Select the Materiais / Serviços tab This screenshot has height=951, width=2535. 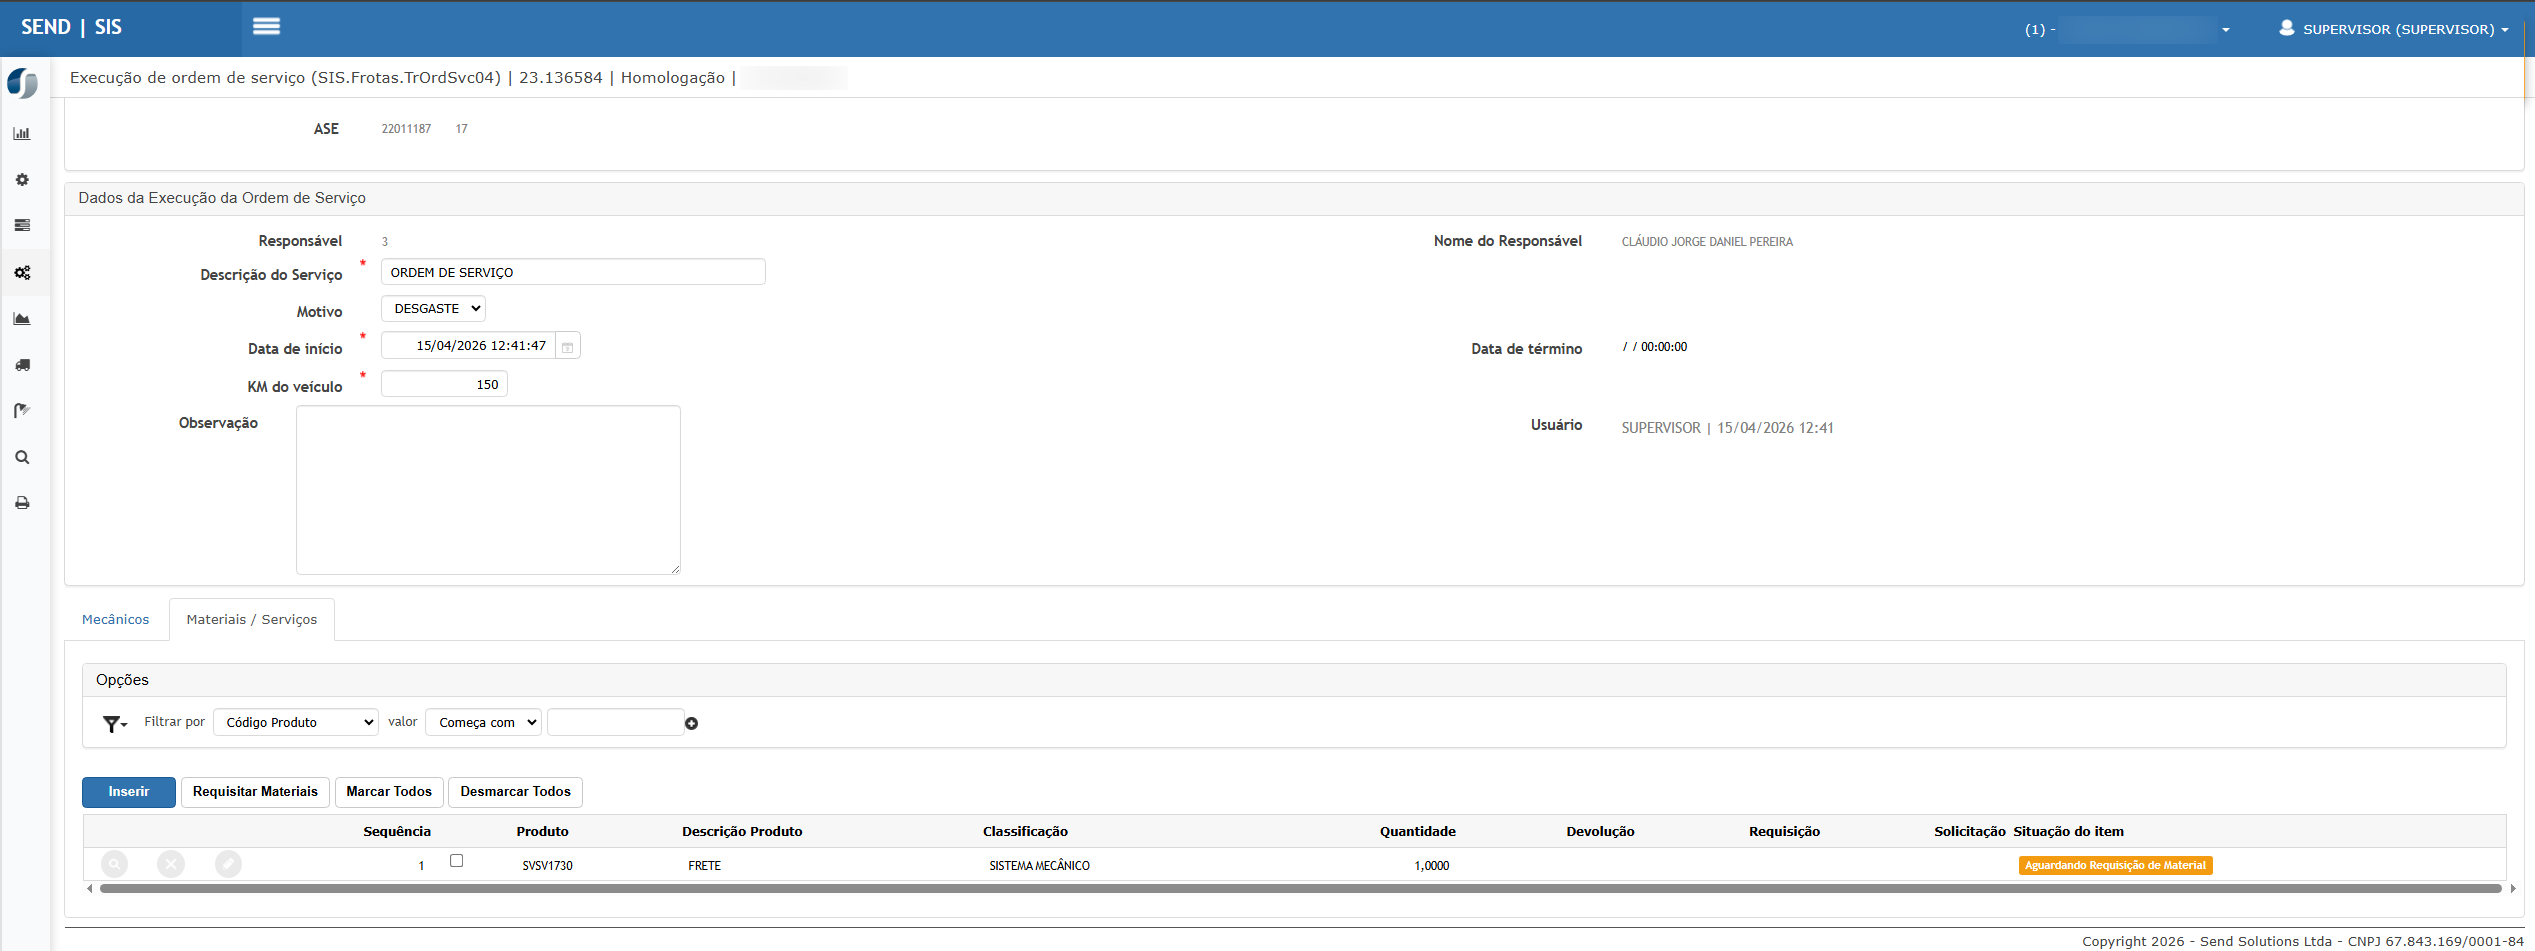[252, 620]
